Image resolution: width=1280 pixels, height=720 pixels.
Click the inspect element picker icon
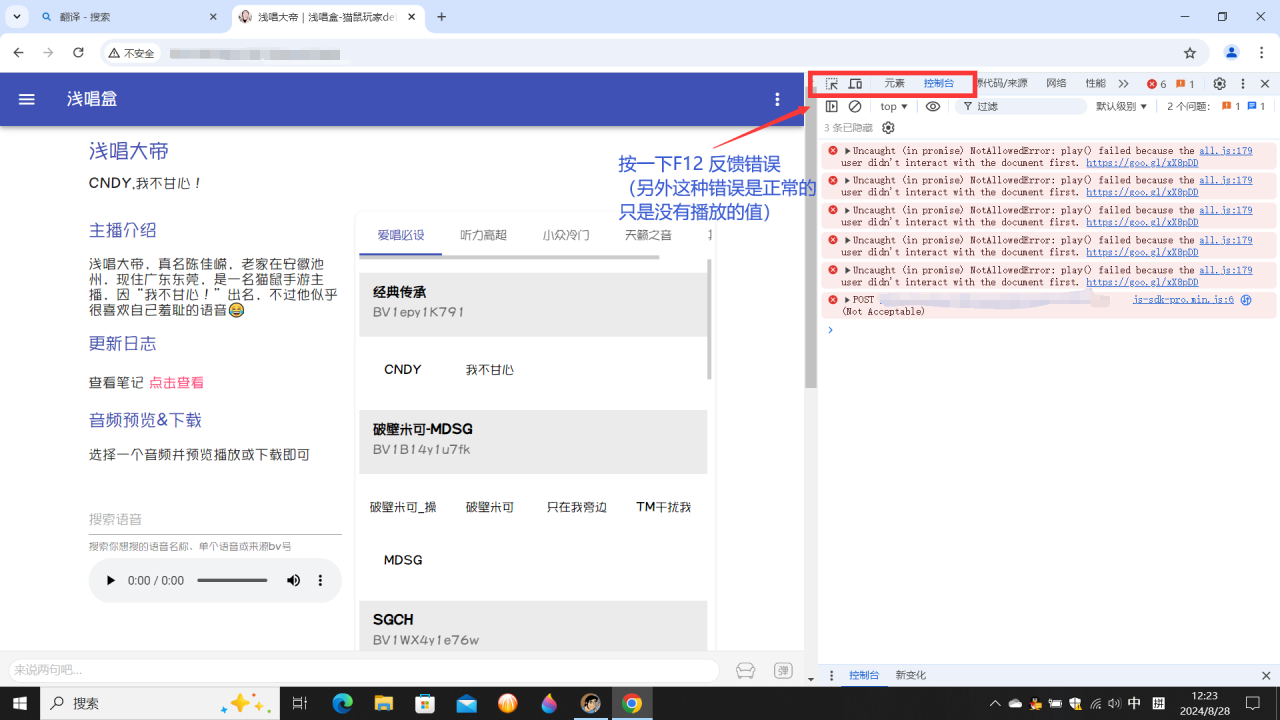click(831, 84)
